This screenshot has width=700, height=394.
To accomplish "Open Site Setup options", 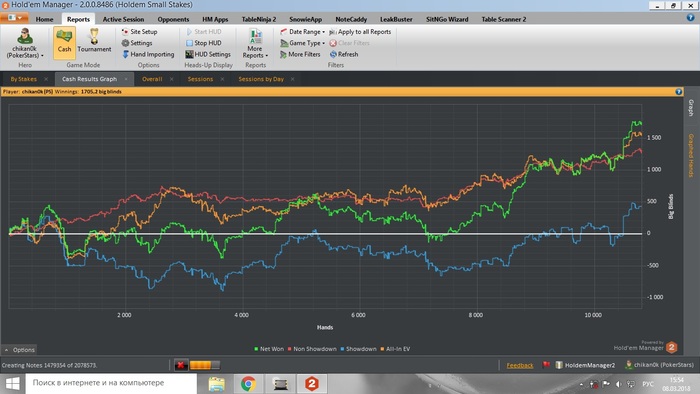I will [139, 32].
